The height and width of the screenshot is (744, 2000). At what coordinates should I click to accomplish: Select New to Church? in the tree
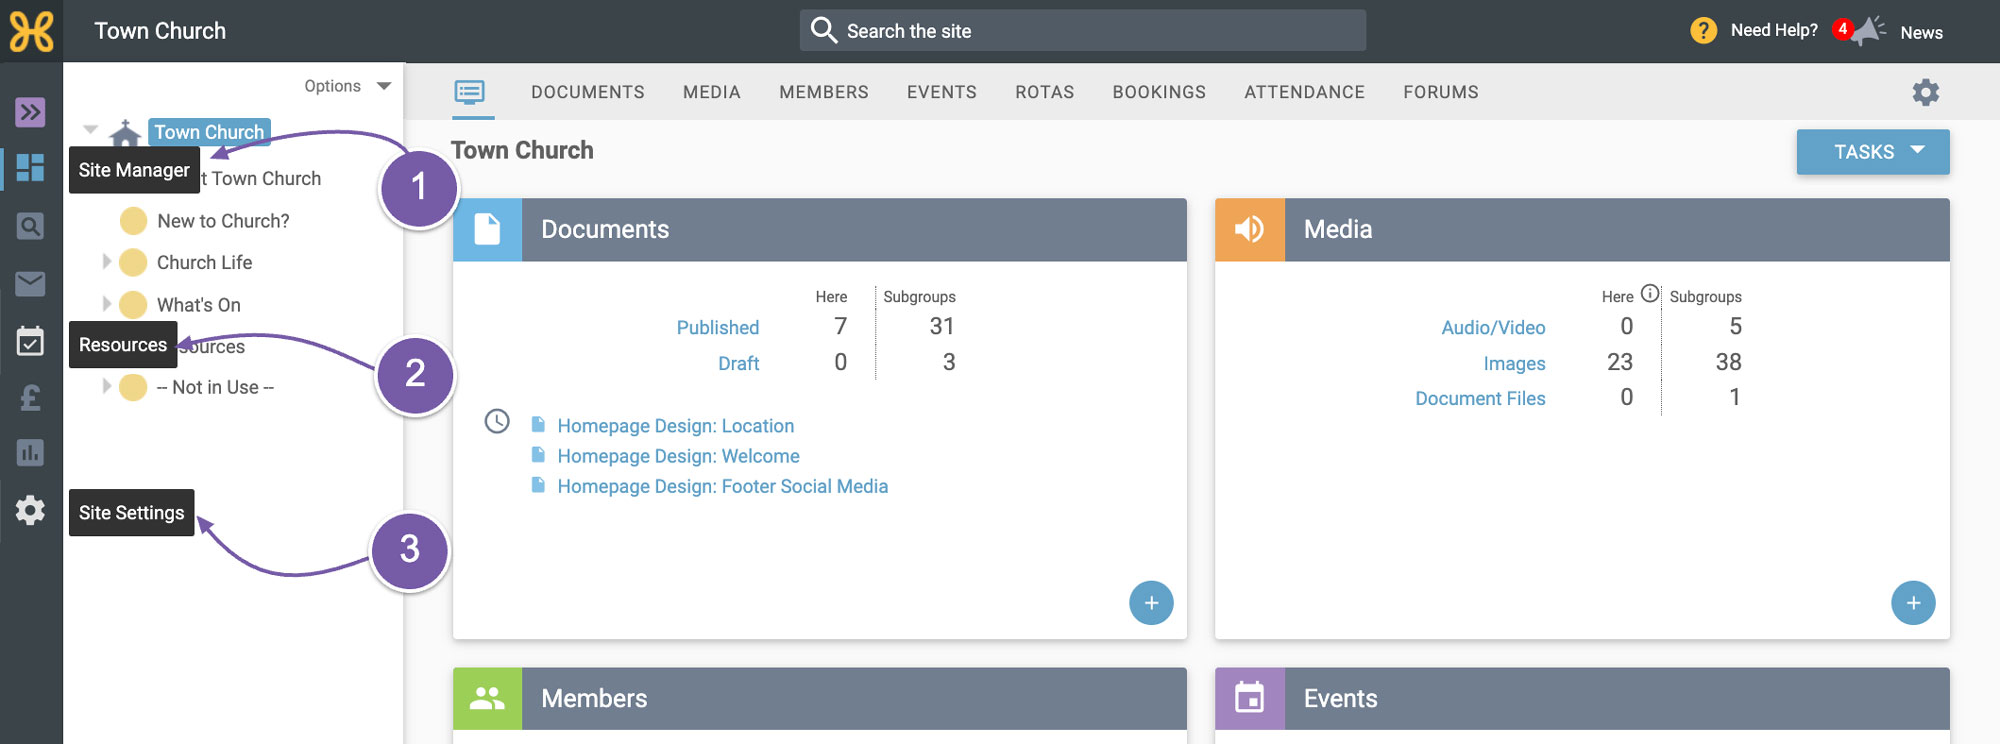(x=223, y=221)
